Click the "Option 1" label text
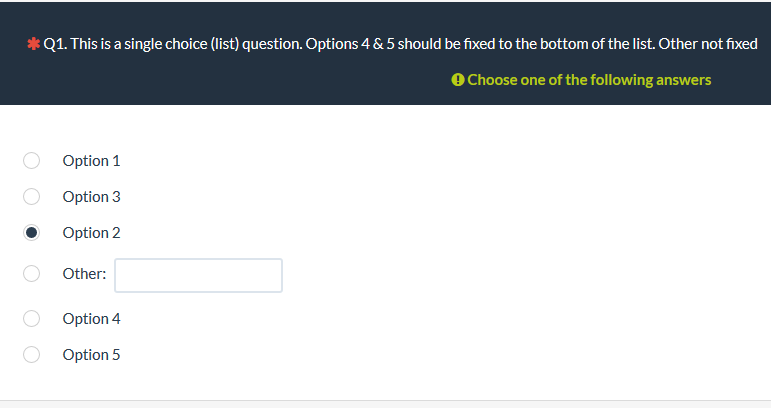This screenshot has width=771, height=408. [91, 160]
